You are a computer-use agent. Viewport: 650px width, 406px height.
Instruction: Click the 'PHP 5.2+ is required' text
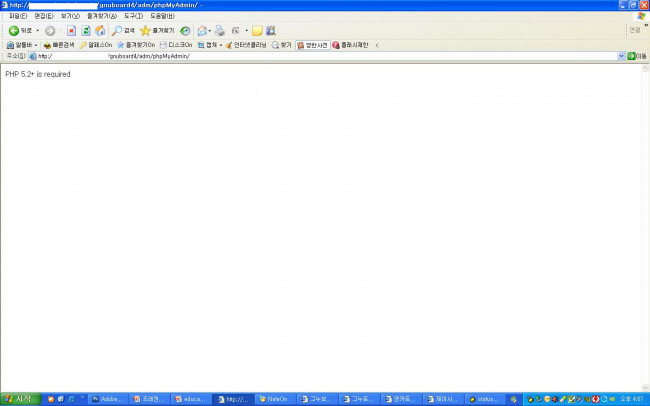(x=38, y=74)
